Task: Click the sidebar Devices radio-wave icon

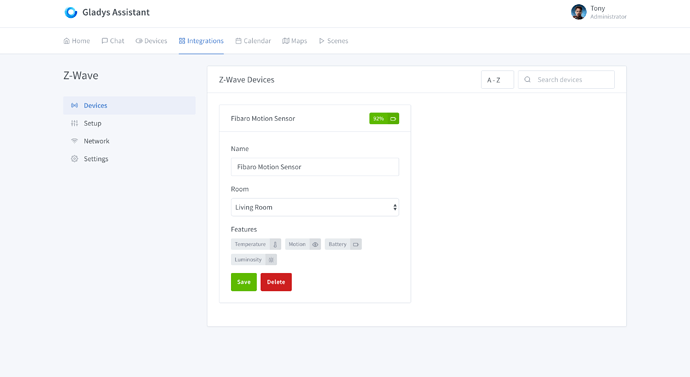Action: click(74, 106)
